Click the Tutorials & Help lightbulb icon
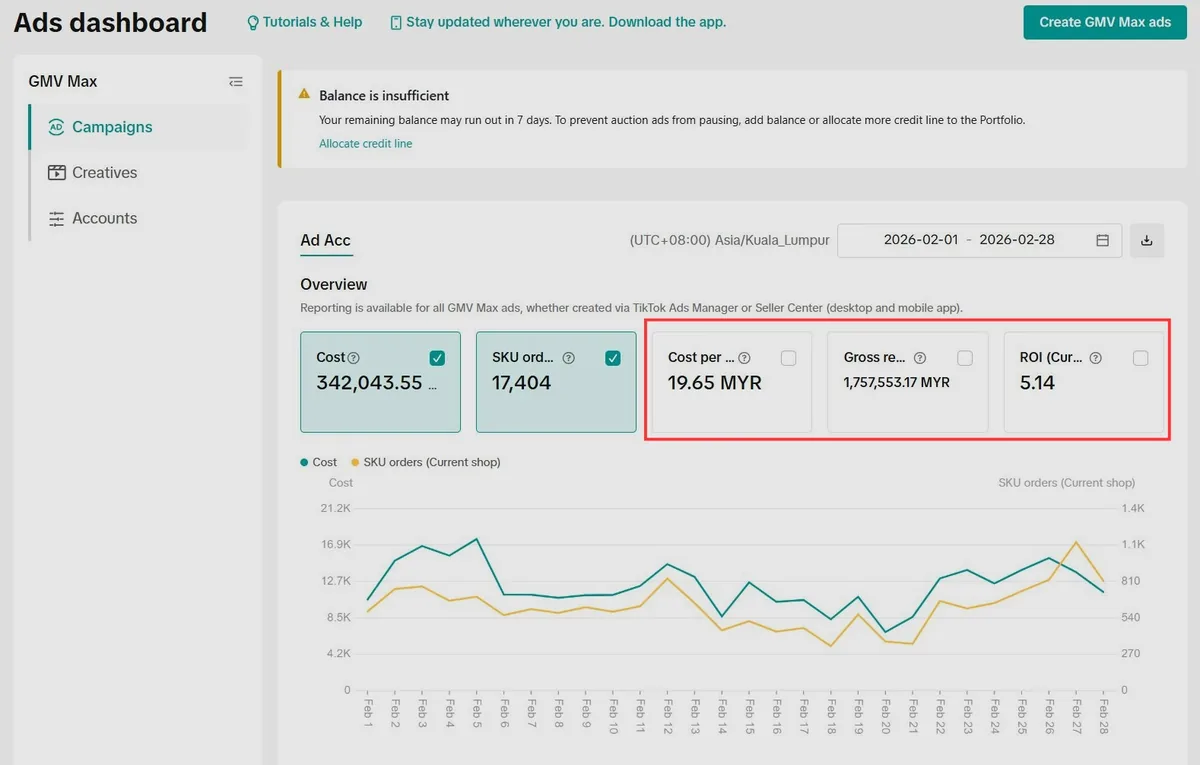This screenshot has width=1200, height=765. (x=253, y=22)
